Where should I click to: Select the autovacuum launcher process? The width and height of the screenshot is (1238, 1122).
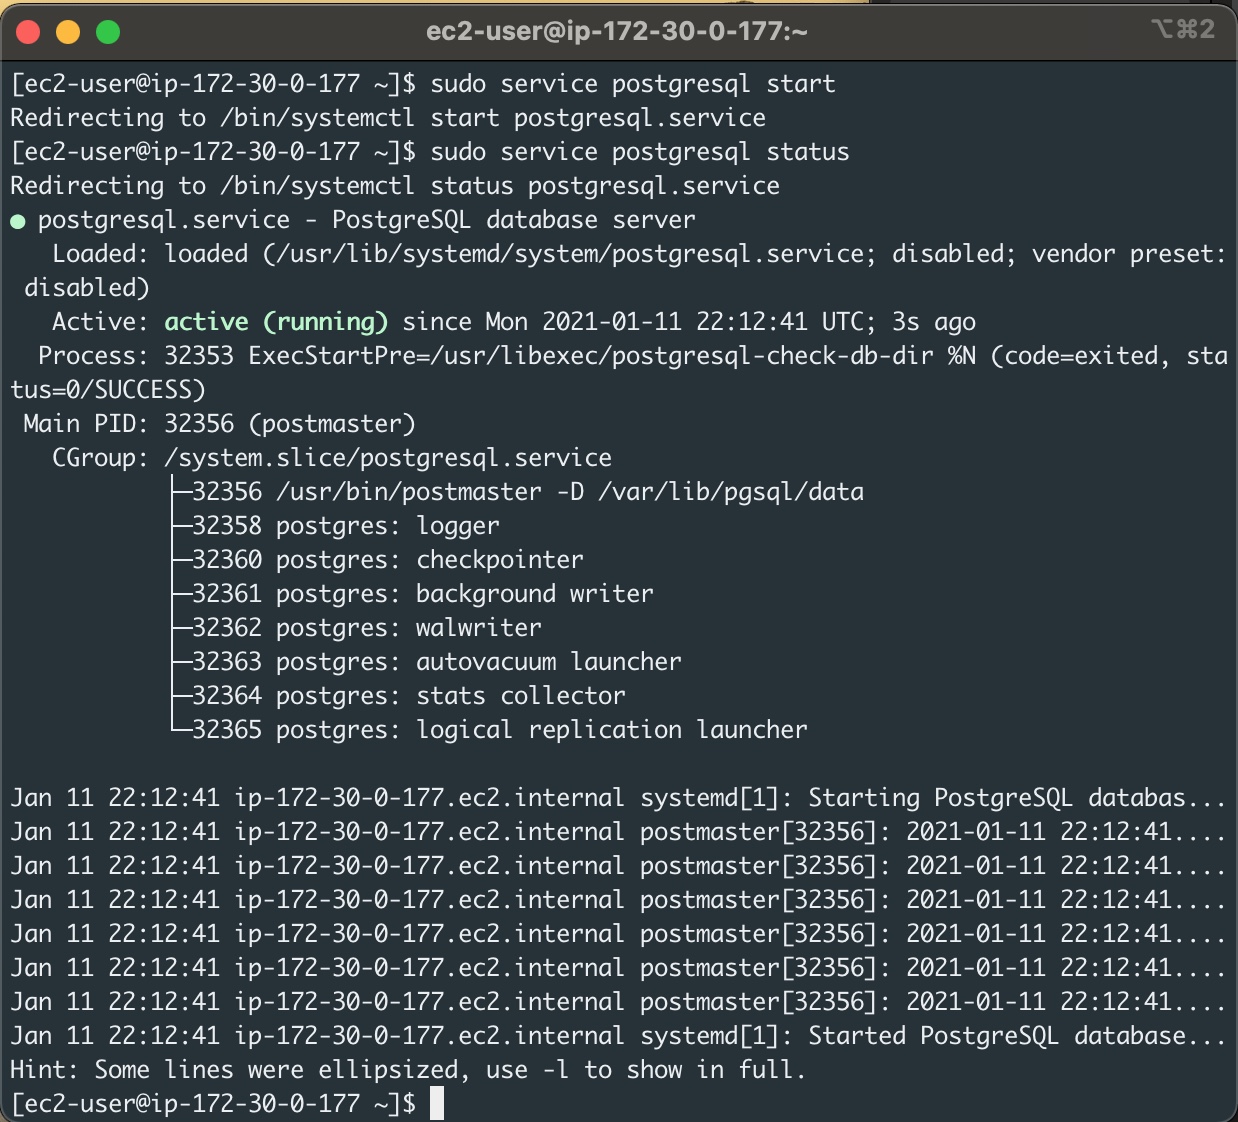click(x=429, y=661)
